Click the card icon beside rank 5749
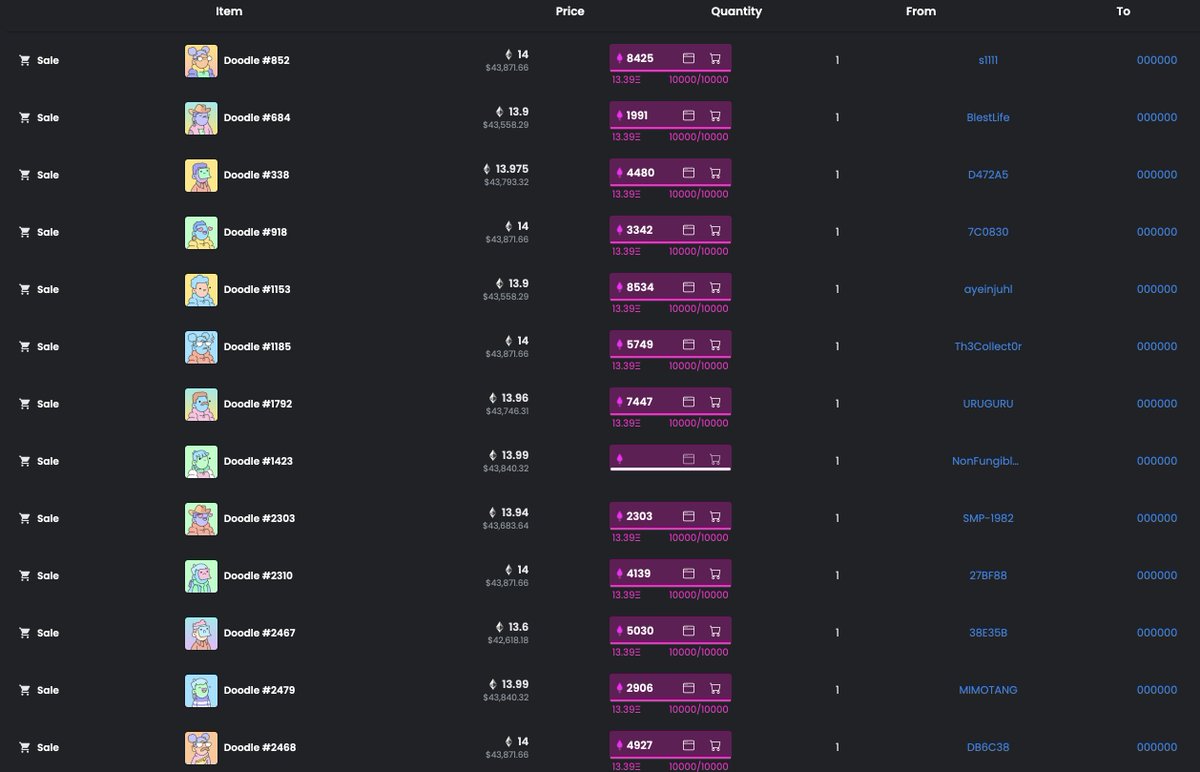The image size is (1200, 772). point(688,344)
